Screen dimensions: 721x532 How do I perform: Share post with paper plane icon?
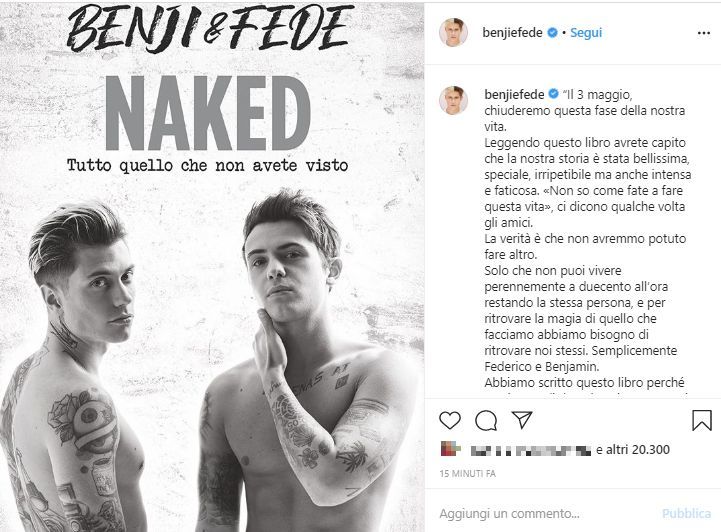[522, 420]
